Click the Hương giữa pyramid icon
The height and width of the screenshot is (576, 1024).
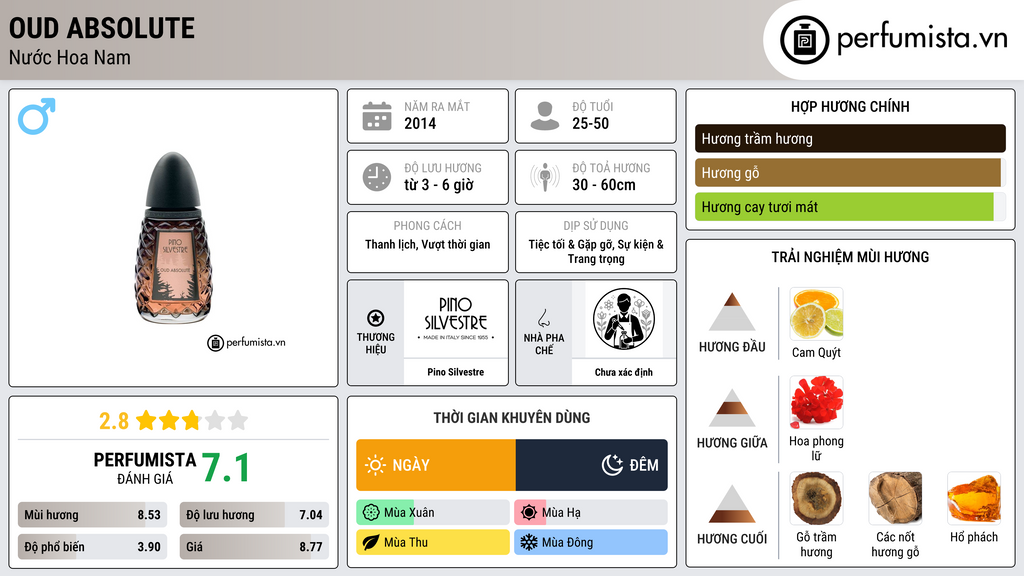coord(732,408)
